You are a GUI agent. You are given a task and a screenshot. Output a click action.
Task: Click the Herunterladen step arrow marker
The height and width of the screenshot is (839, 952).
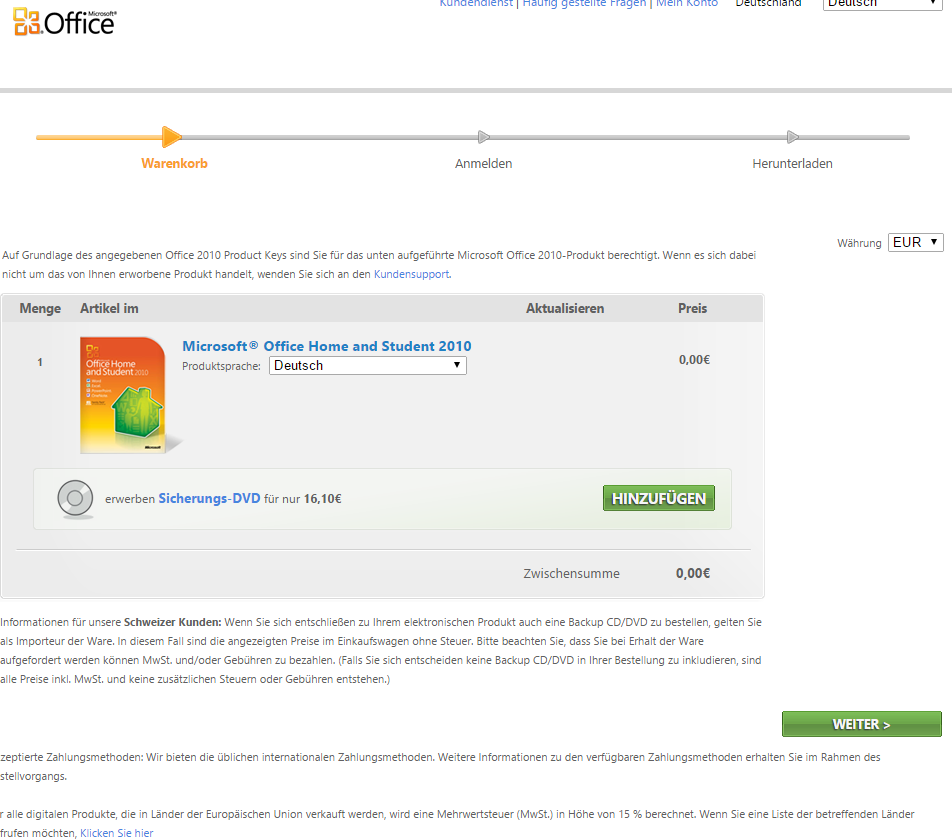(x=792, y=137)
